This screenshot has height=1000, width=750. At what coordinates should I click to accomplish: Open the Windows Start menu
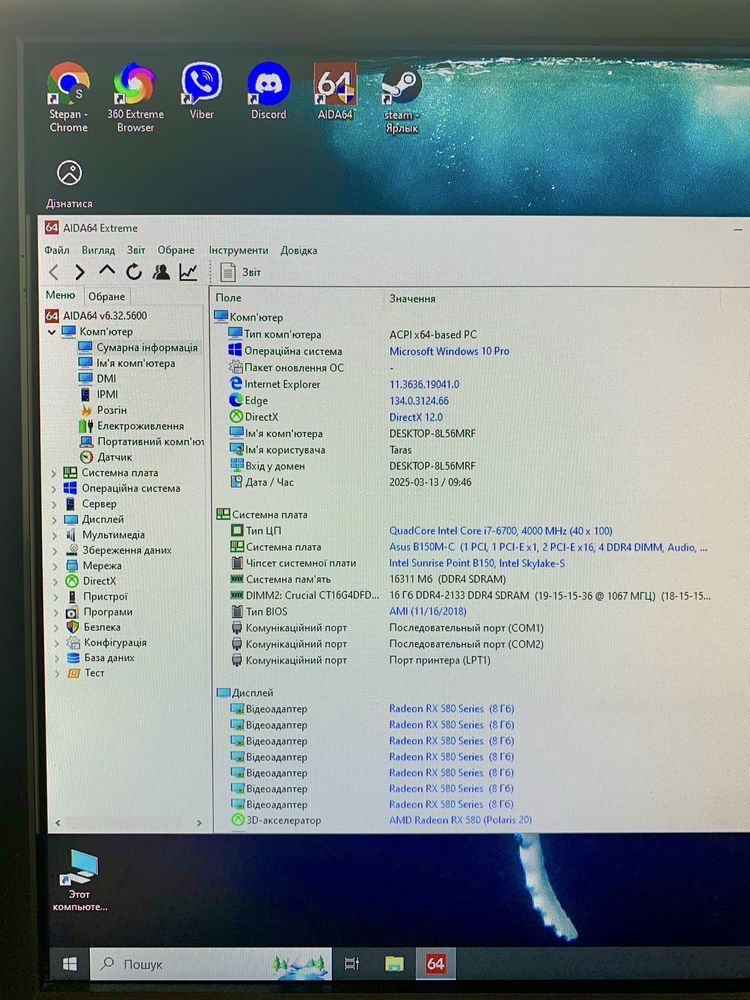[70, 964]
